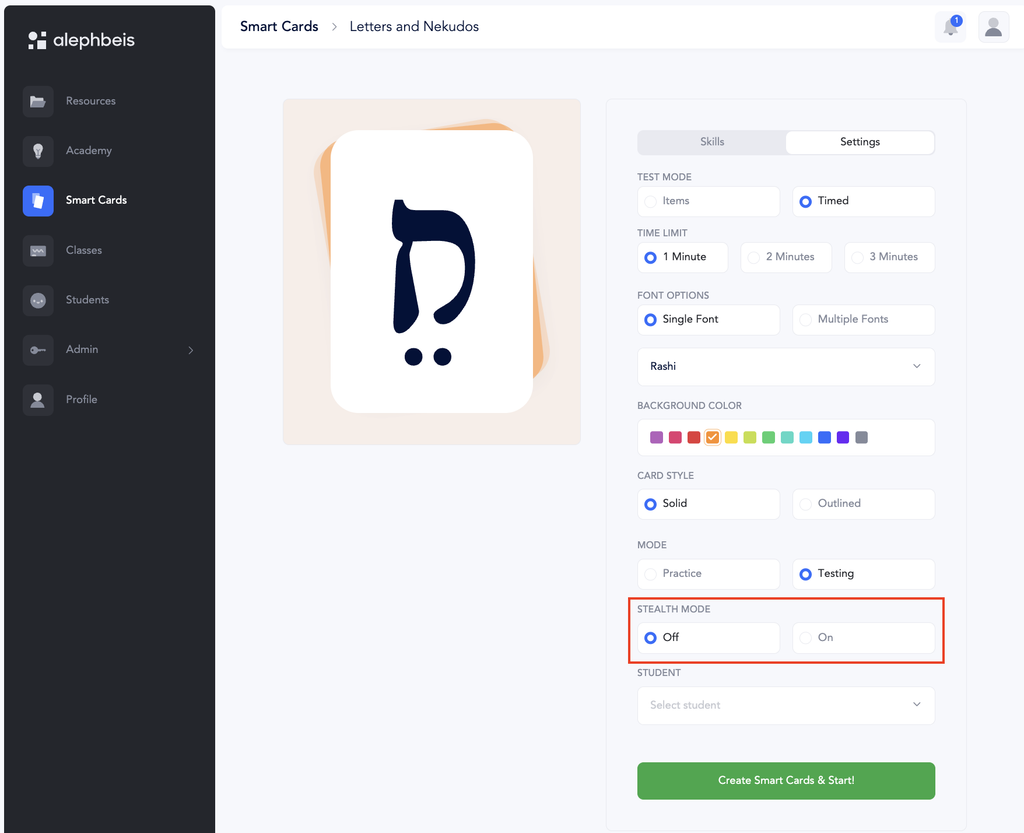Pick the purple background color swatch

tap(656, 437)
